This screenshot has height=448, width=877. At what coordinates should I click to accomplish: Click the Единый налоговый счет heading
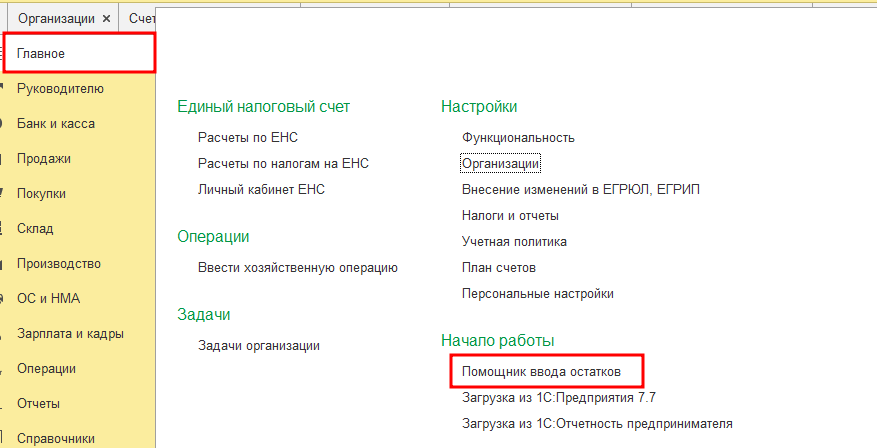[263, 106]
